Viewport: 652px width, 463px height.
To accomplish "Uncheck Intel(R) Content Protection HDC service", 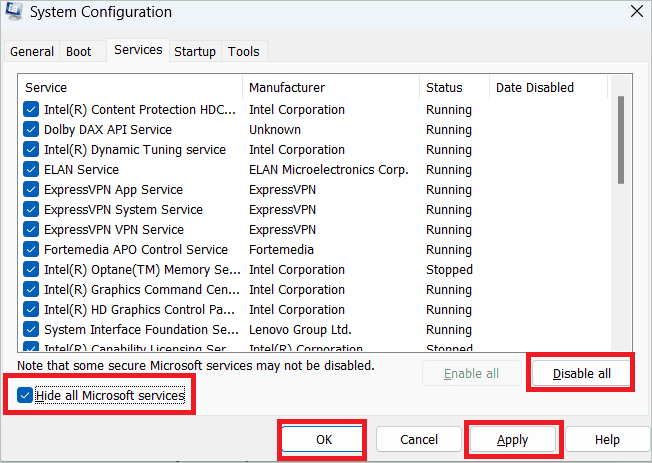I will (31, 109).
